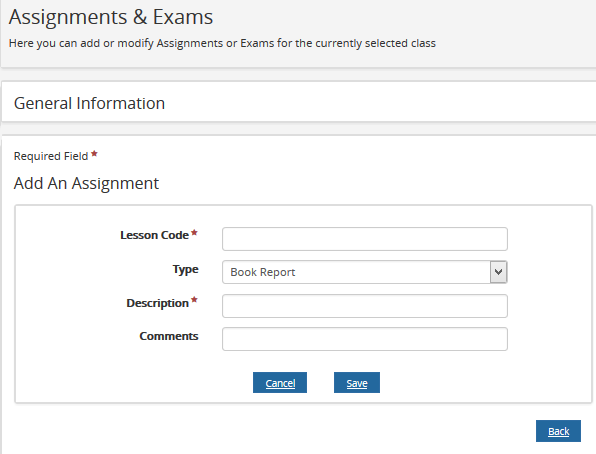Click the Lesson Code label
The height and width of the screenshot is (454, 596).
point(154,235)
